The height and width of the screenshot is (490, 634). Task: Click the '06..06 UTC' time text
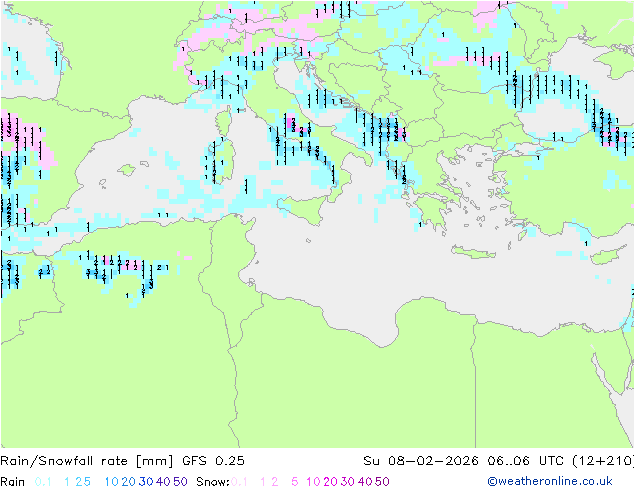(x=526, y=461)
